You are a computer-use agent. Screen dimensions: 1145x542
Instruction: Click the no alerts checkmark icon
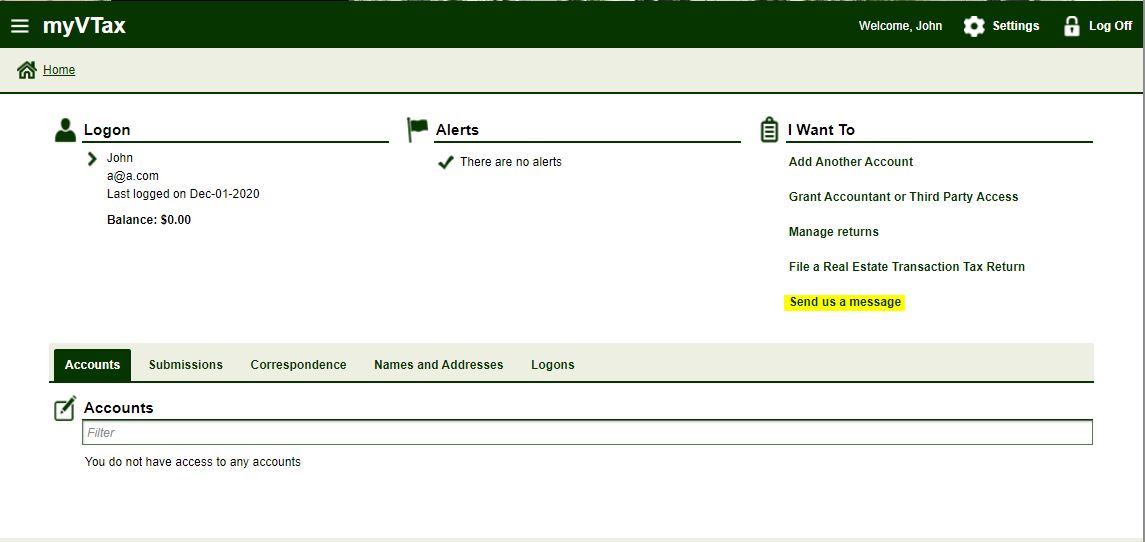(445, 162)
